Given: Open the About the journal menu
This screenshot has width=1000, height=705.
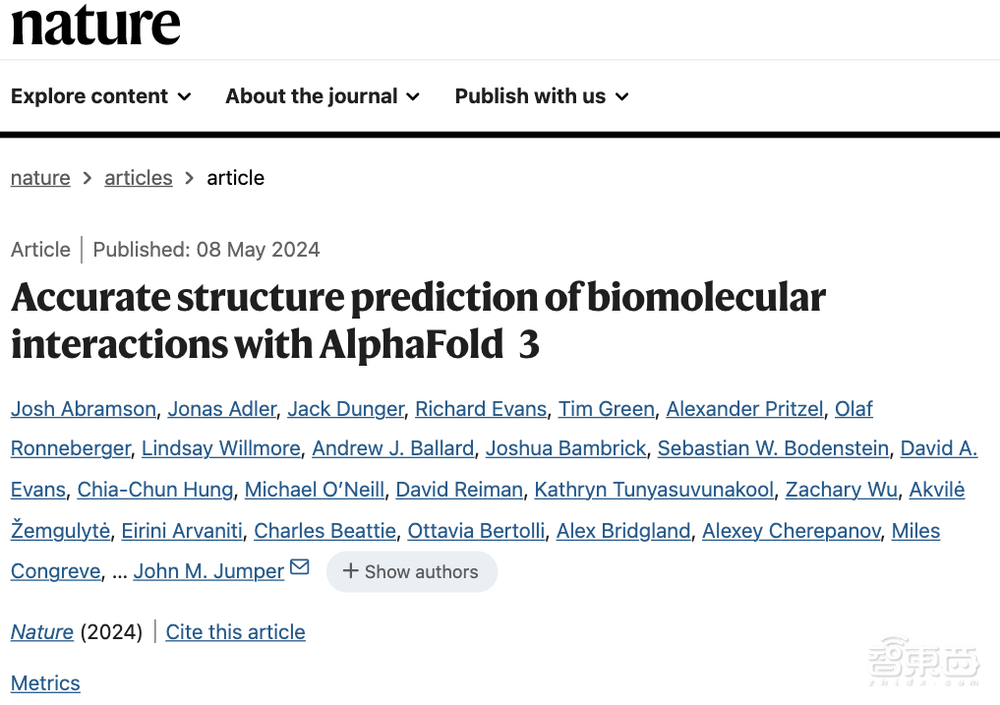Looking at the screenshot, I should point(322,96).
